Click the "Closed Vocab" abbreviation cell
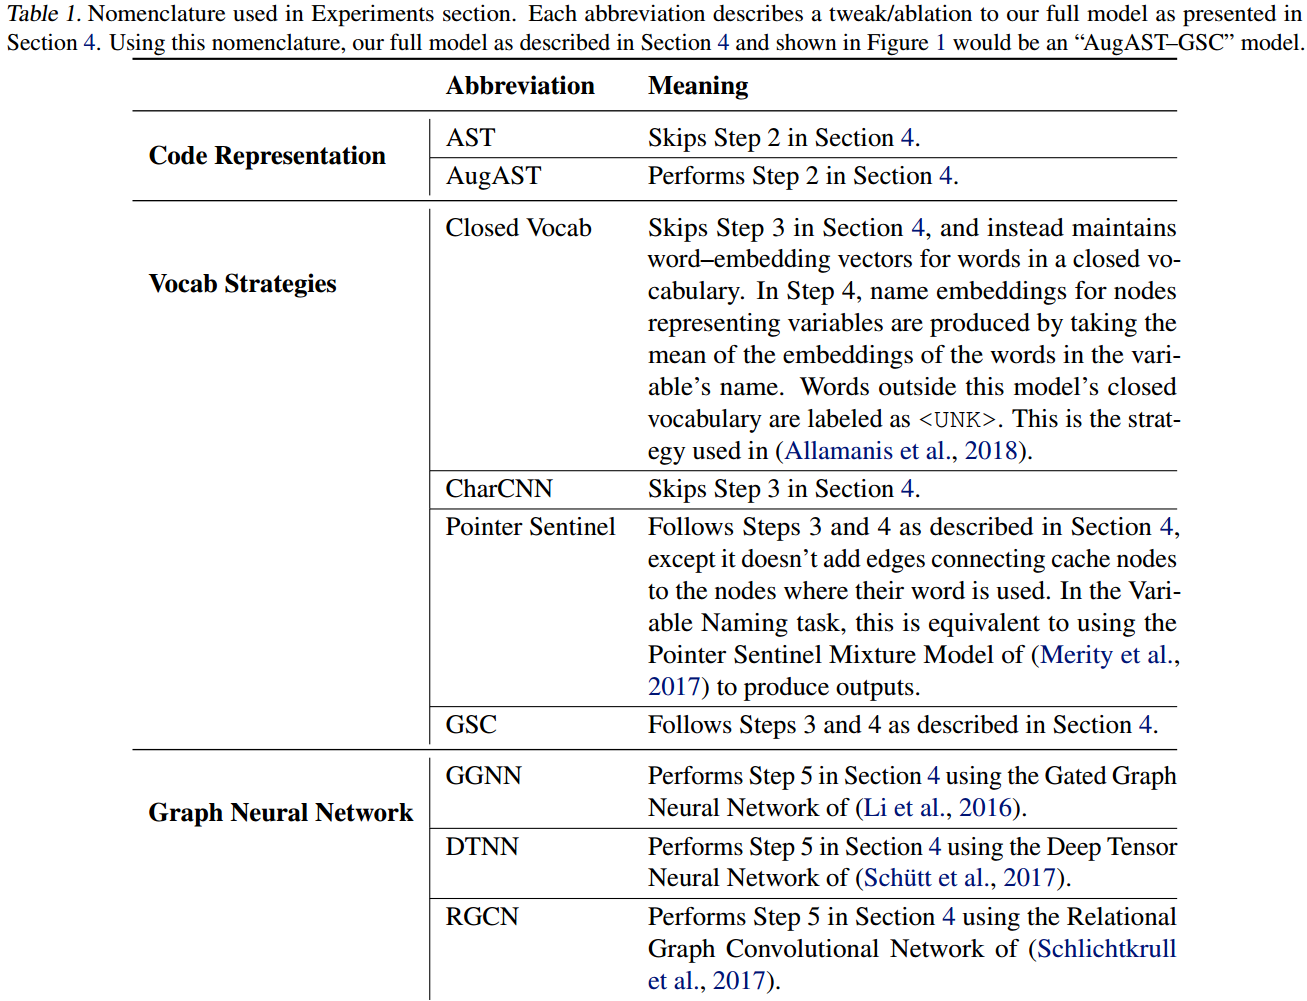 [x=518, y=227]
